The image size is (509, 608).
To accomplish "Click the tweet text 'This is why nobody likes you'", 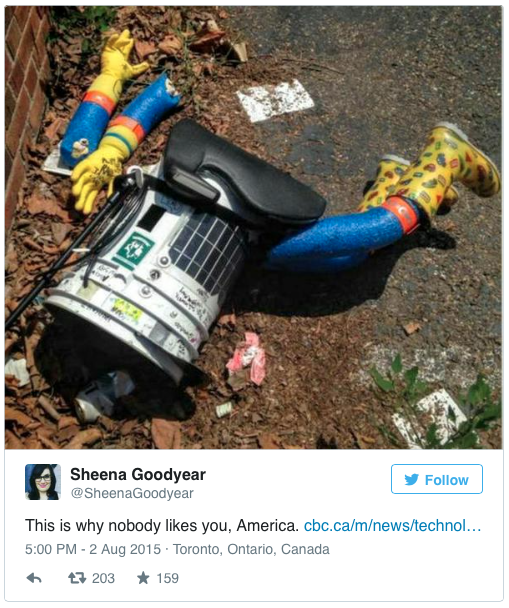I will (x=128, y=526).
